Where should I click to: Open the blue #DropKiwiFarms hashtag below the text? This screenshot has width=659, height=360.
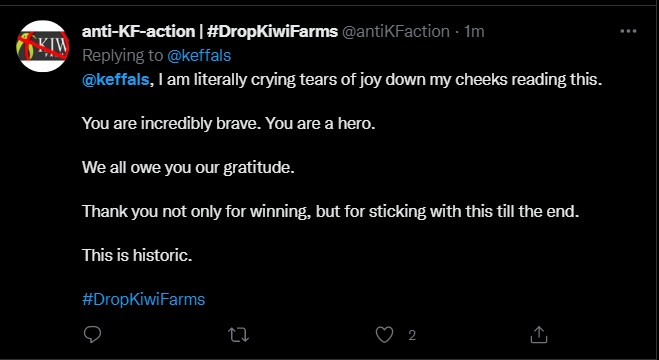click(x=143, y=300)
